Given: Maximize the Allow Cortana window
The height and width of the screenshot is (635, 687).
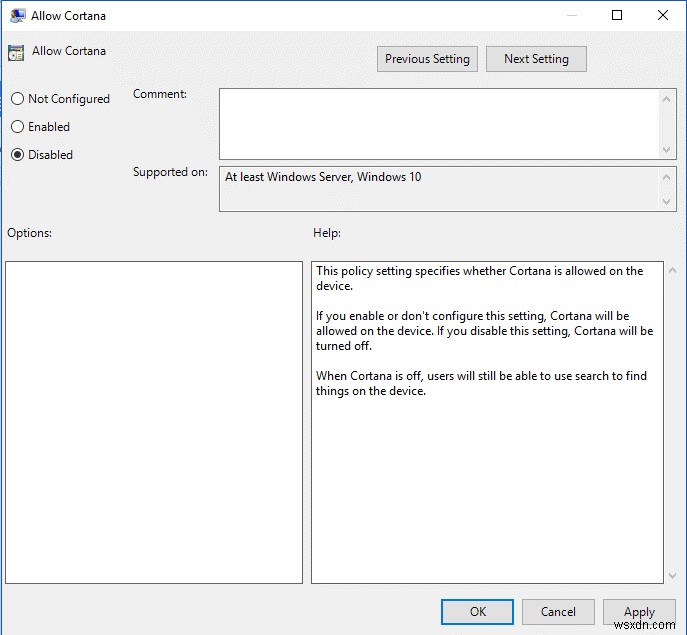Looking at the screenshot, I should [617, 15].
